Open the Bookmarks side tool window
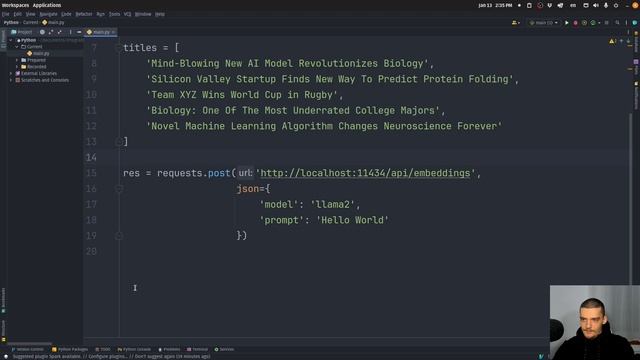Viewport: 640px width, 360px height. [3, 300]
